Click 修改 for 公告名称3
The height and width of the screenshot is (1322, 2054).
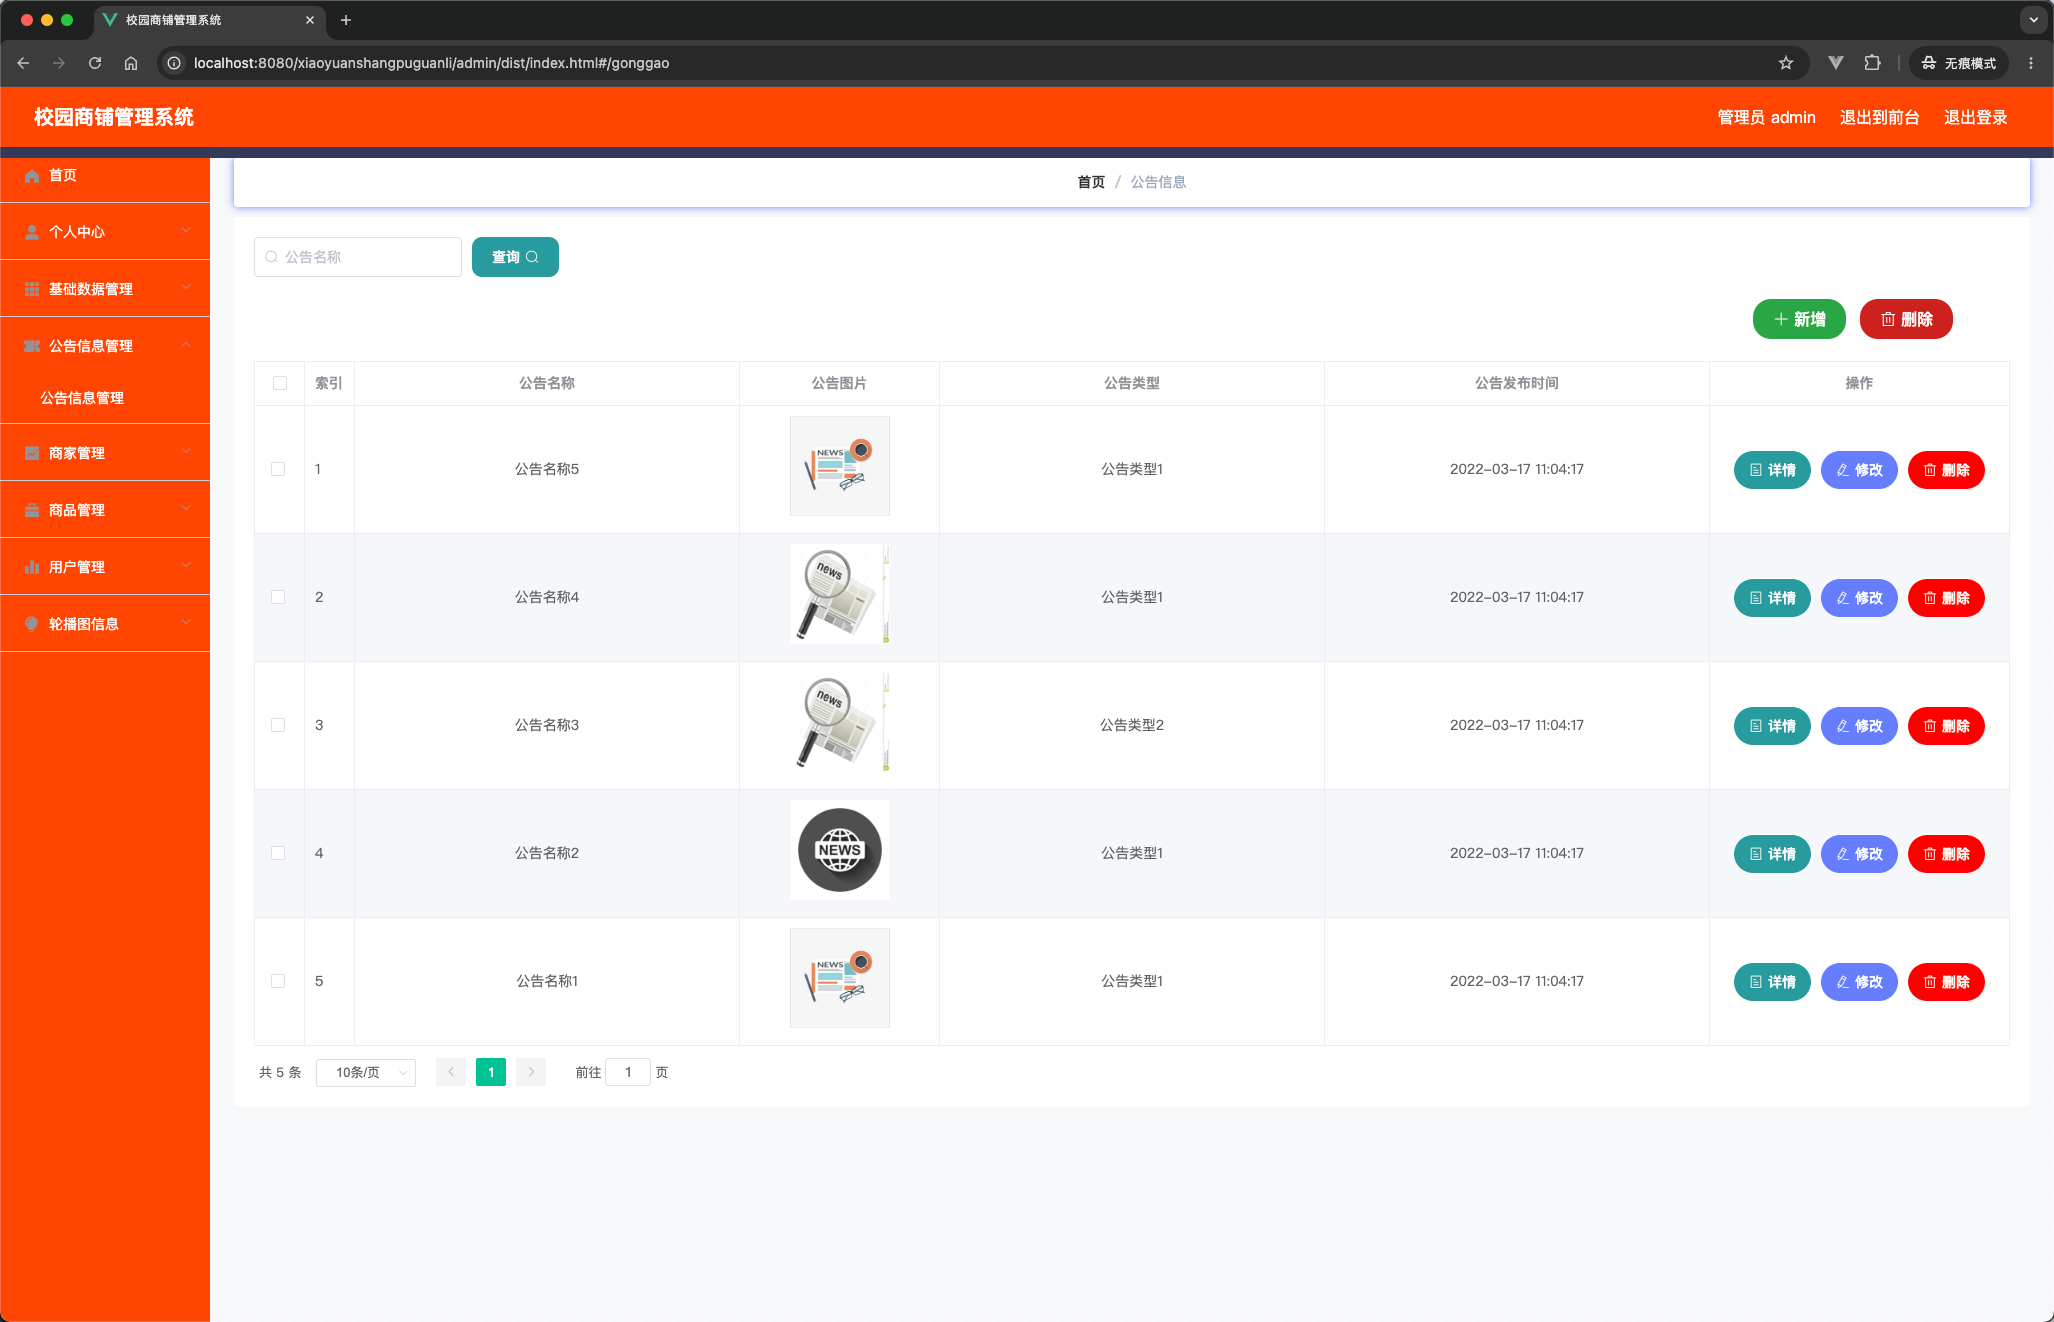pyautogui.click(x=1859, y=726)
